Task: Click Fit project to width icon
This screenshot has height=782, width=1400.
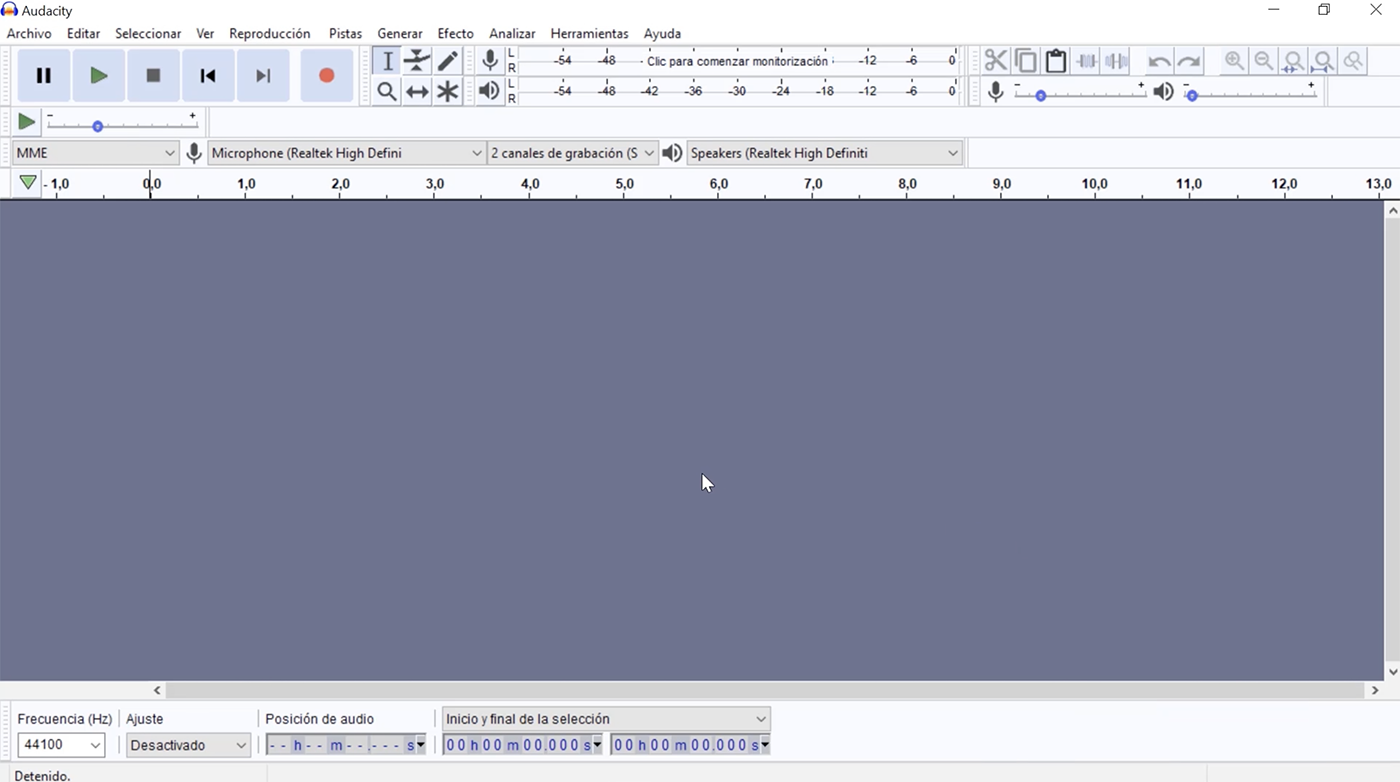Action: pyautogui.click(x=1324, y=61)
